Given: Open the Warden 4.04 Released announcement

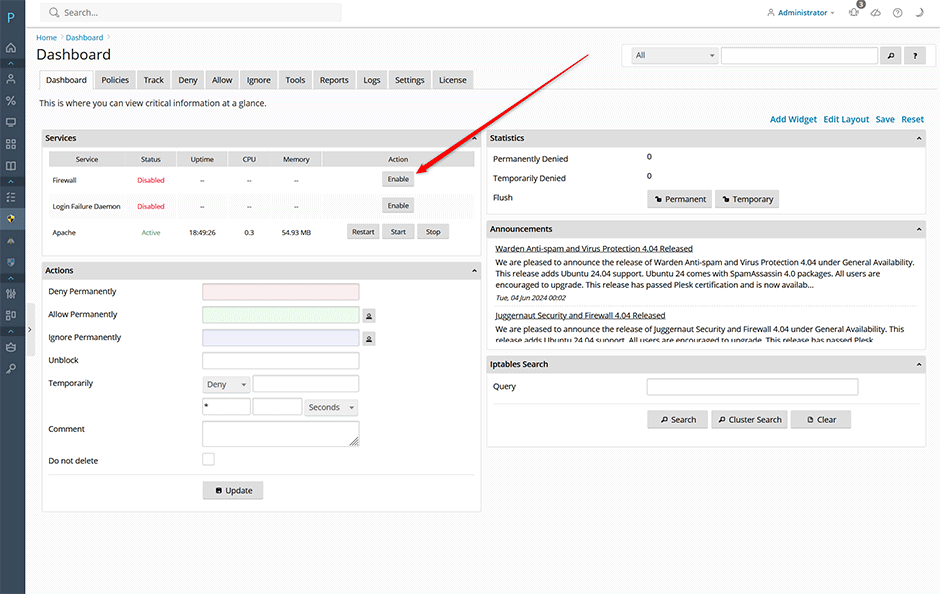Looking at the screenshot, I should 593,249.
